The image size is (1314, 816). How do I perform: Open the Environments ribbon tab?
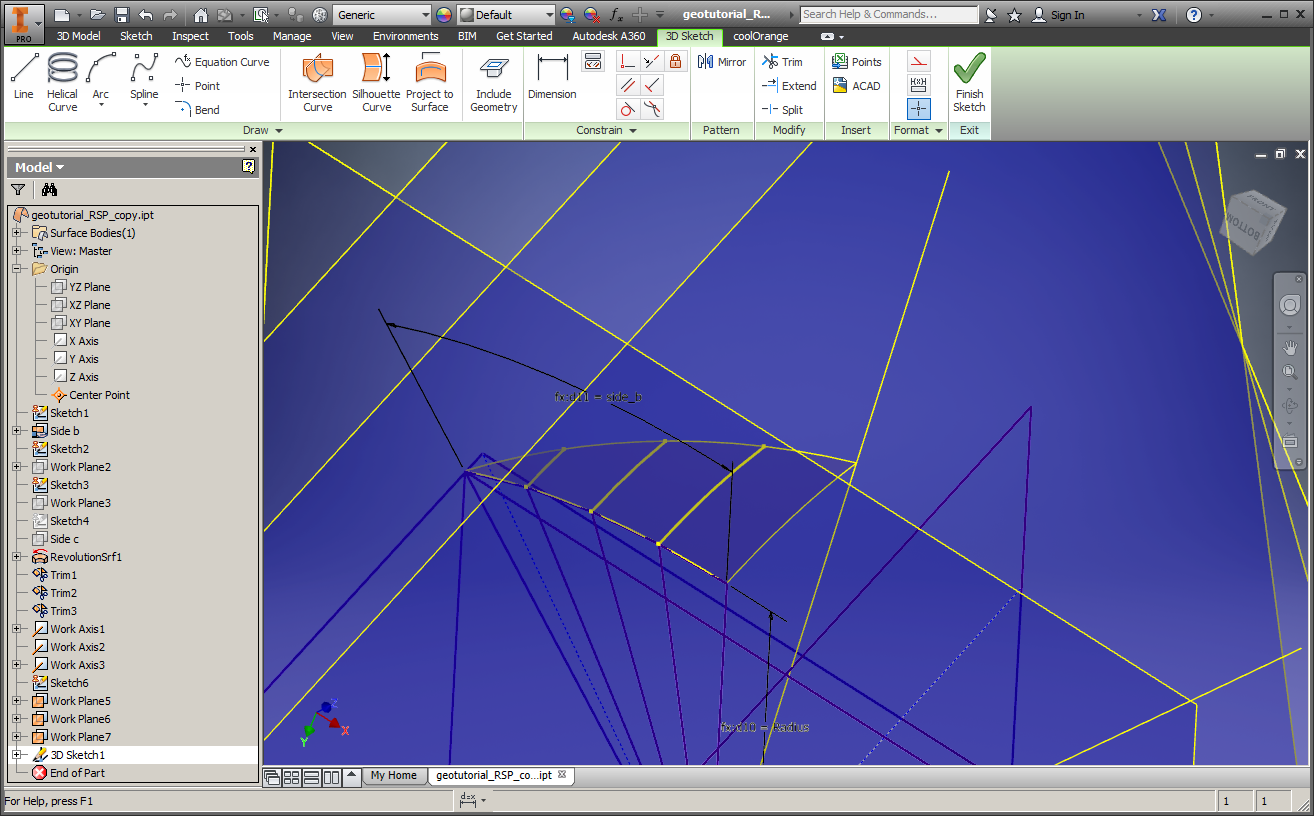pyautogui.click(x=406, y=36)
